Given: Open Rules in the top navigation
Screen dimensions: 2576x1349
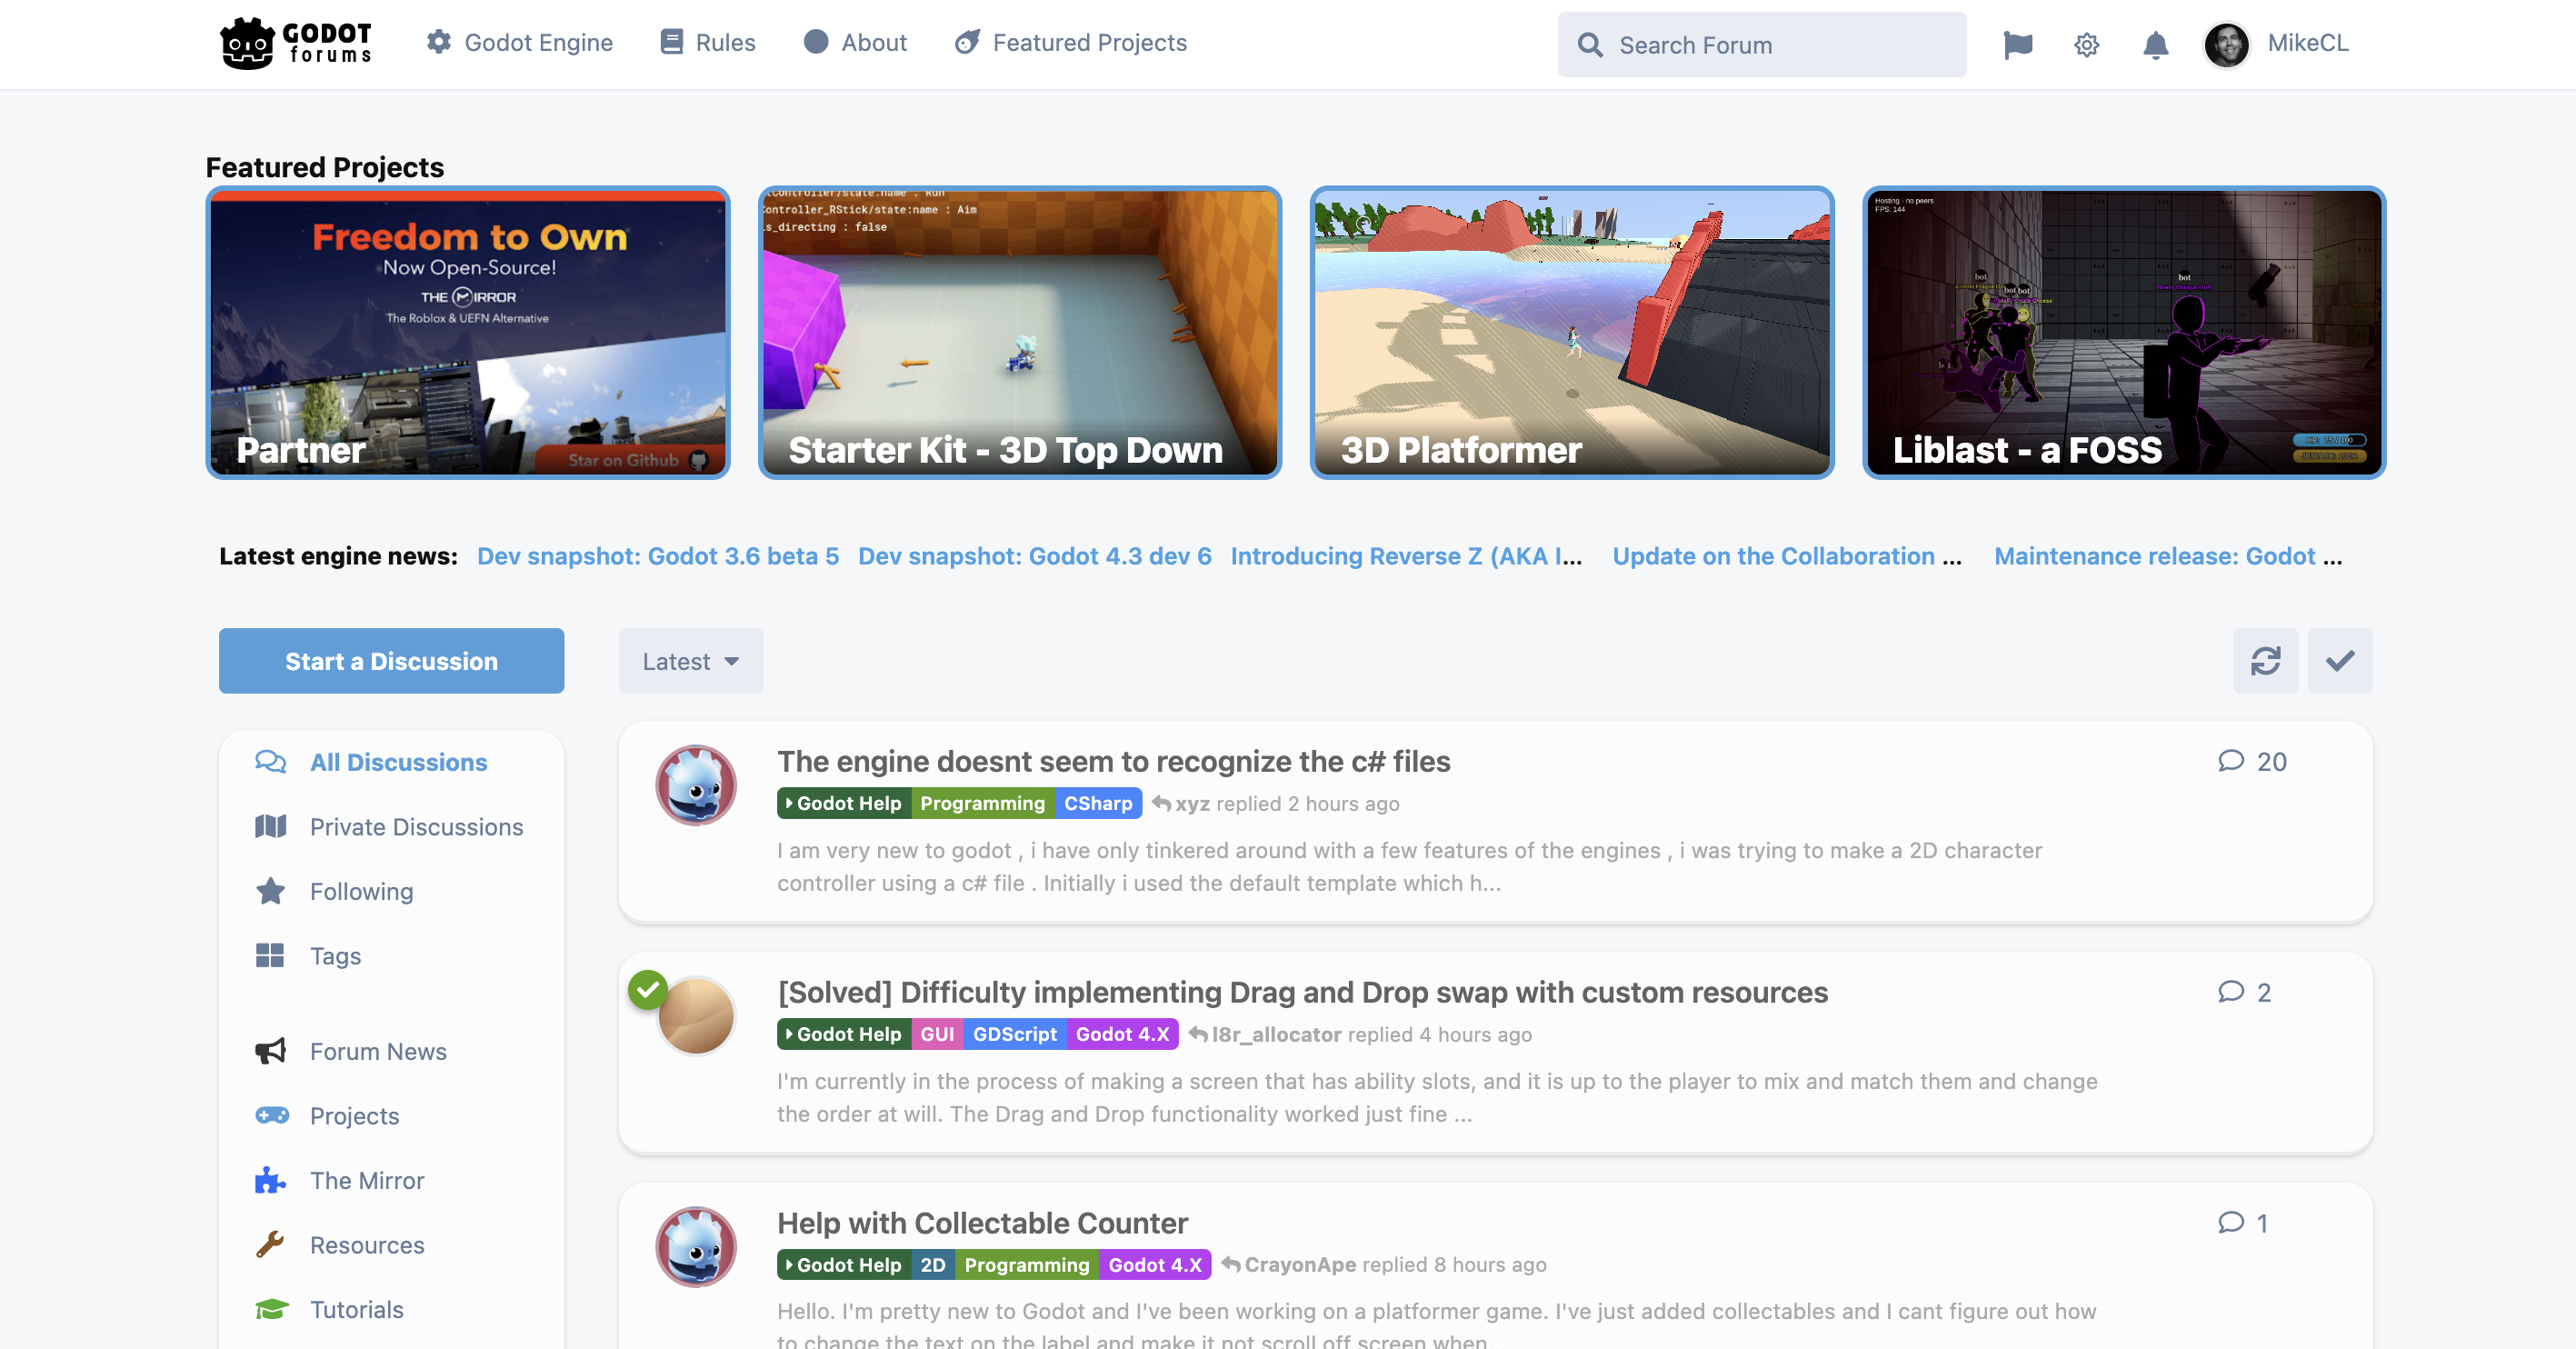Looking at the screenshot, I should point(708,42).
